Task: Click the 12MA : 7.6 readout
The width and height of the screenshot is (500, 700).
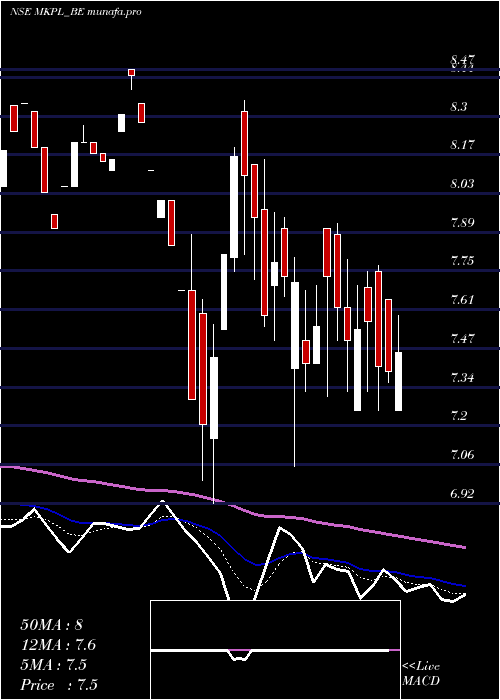Action: 58,645
